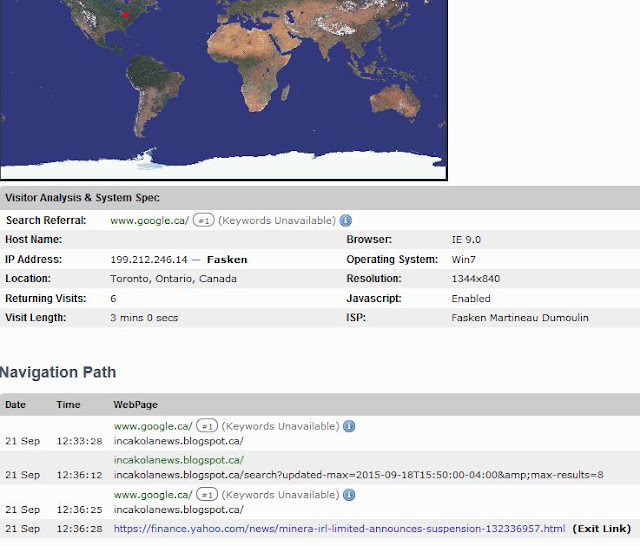
Task: Click browser value IE 9.0
Action: [x=466, y=240]
